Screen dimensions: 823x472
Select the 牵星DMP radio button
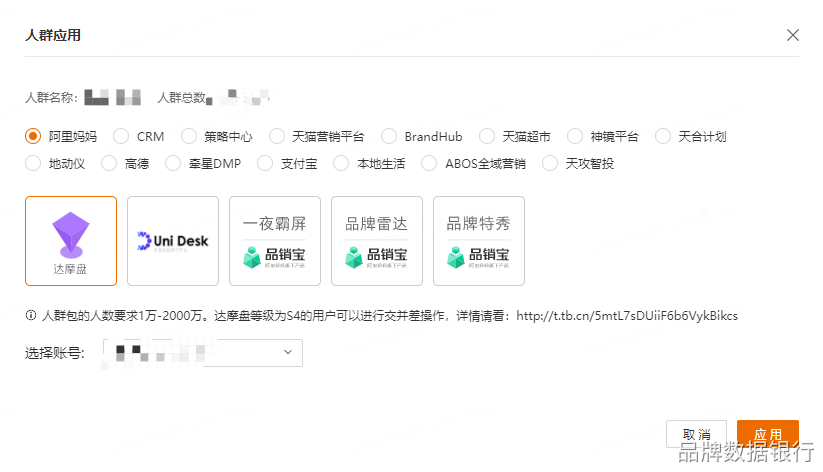173,163
